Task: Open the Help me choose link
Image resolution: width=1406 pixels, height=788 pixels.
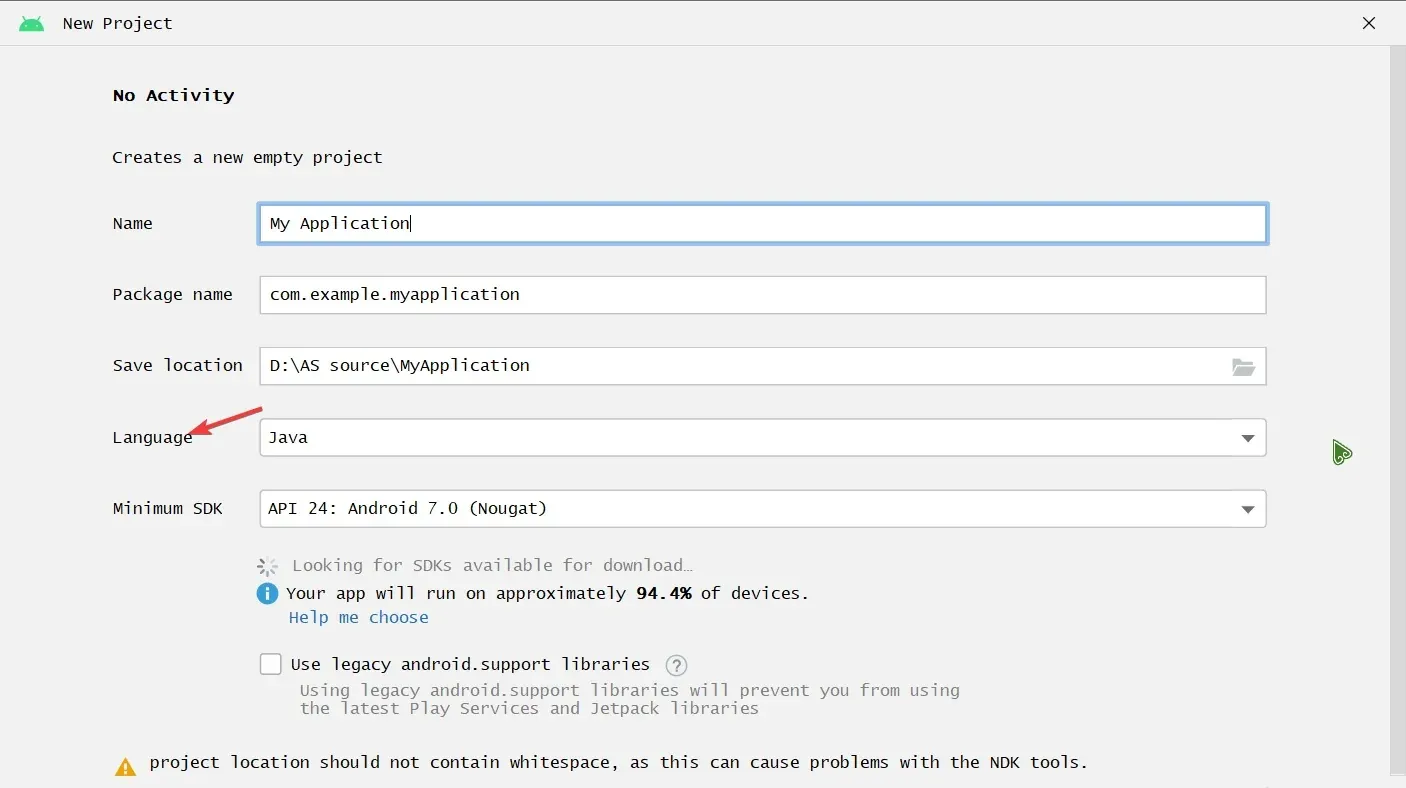Action: click(358, 617)
